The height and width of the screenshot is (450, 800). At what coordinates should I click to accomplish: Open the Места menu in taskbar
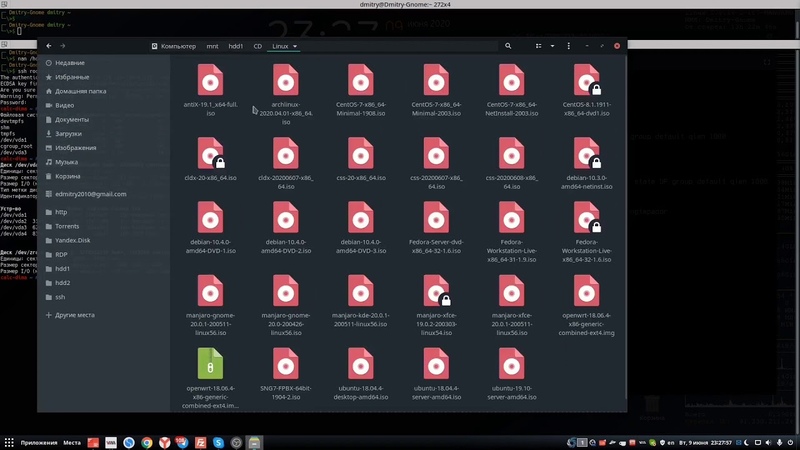coord(72,442)
